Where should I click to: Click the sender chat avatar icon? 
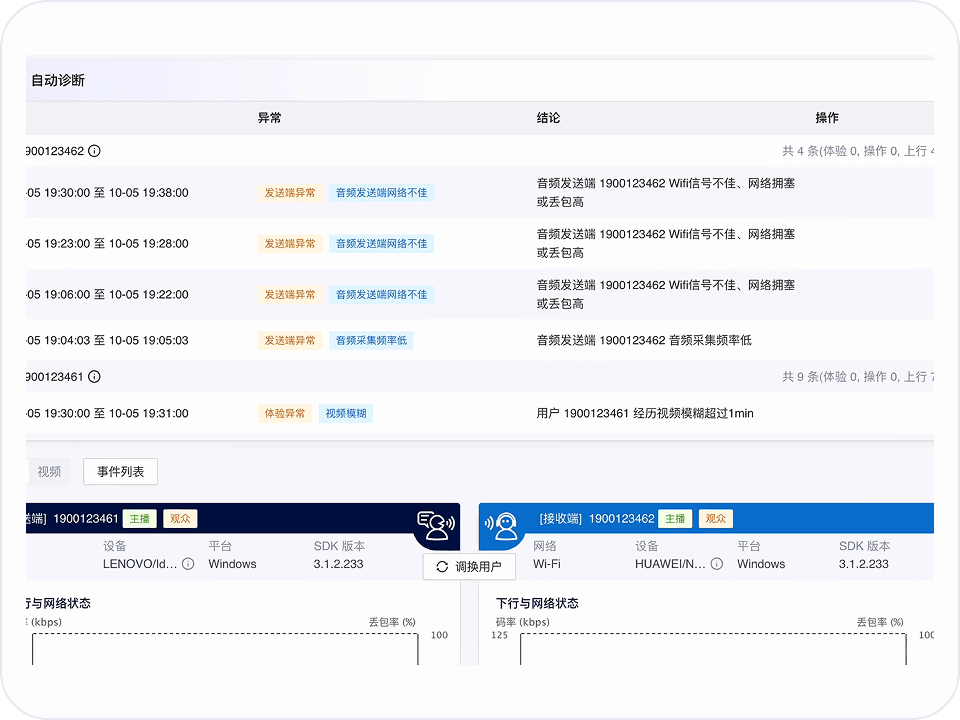pyautogui.click(x=436, y=525)
